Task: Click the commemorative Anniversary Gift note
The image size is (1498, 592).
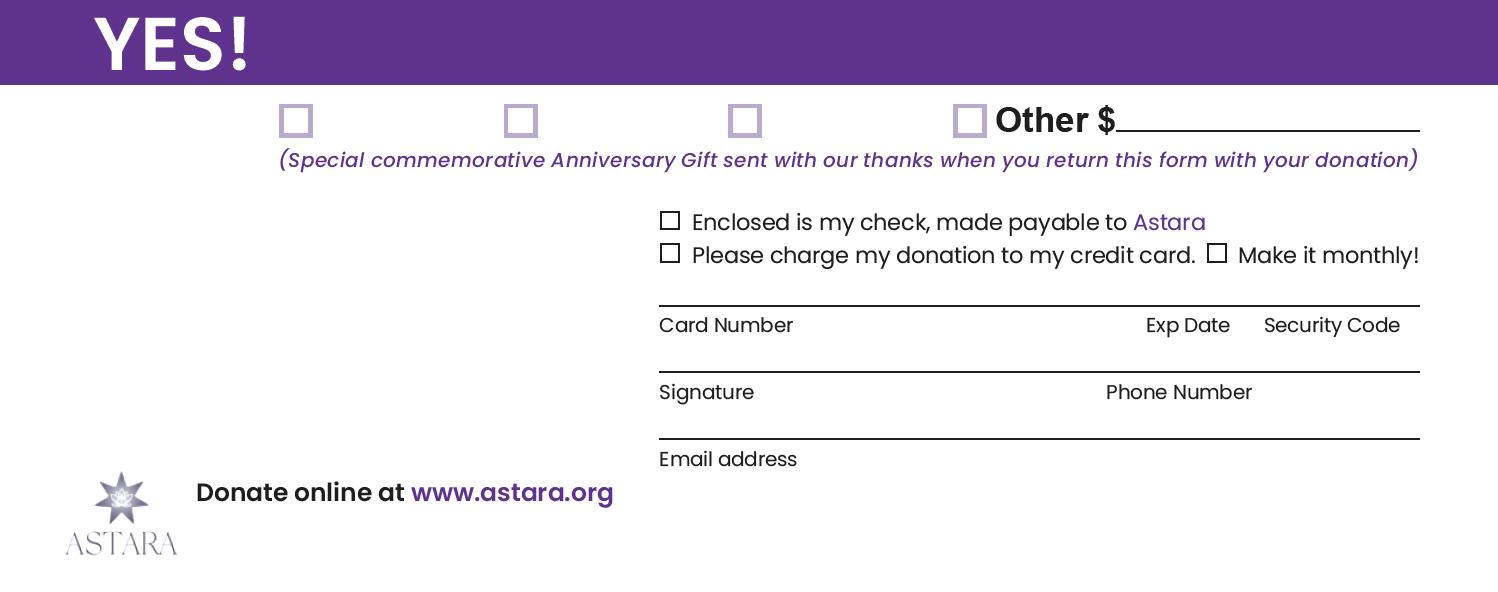Action: [x=848, y=160]
